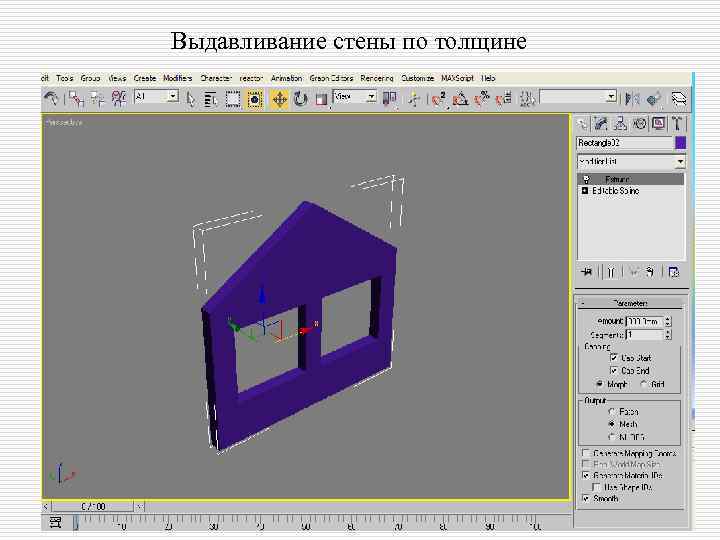The width and height of the screenshot is (720, 540).
Task: Open the Rendering menu
Action: pos(377,78)
